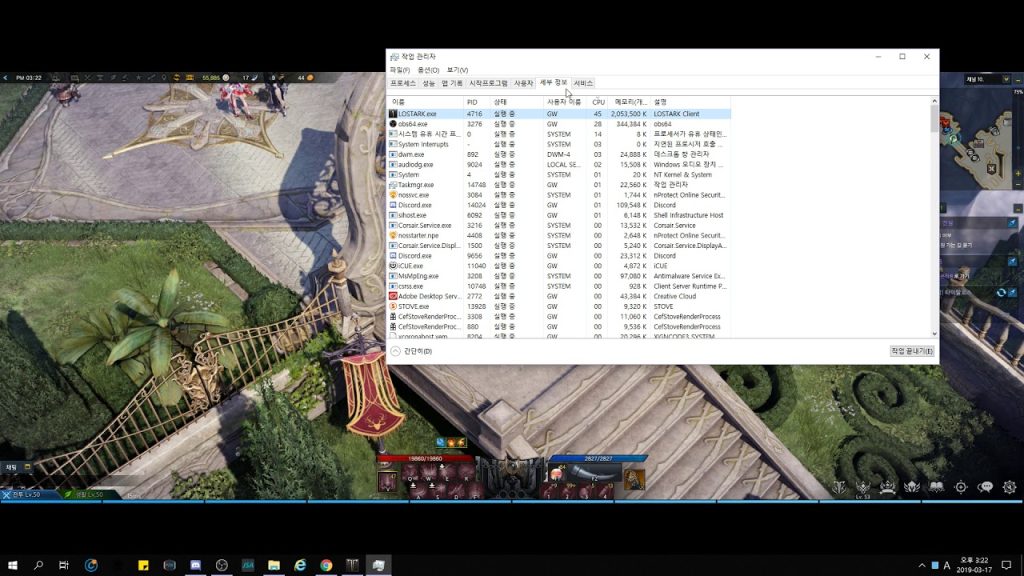This screenshot has height=576, width=1024.
Task: Open the 파일(F) menu
Action: 399,70
